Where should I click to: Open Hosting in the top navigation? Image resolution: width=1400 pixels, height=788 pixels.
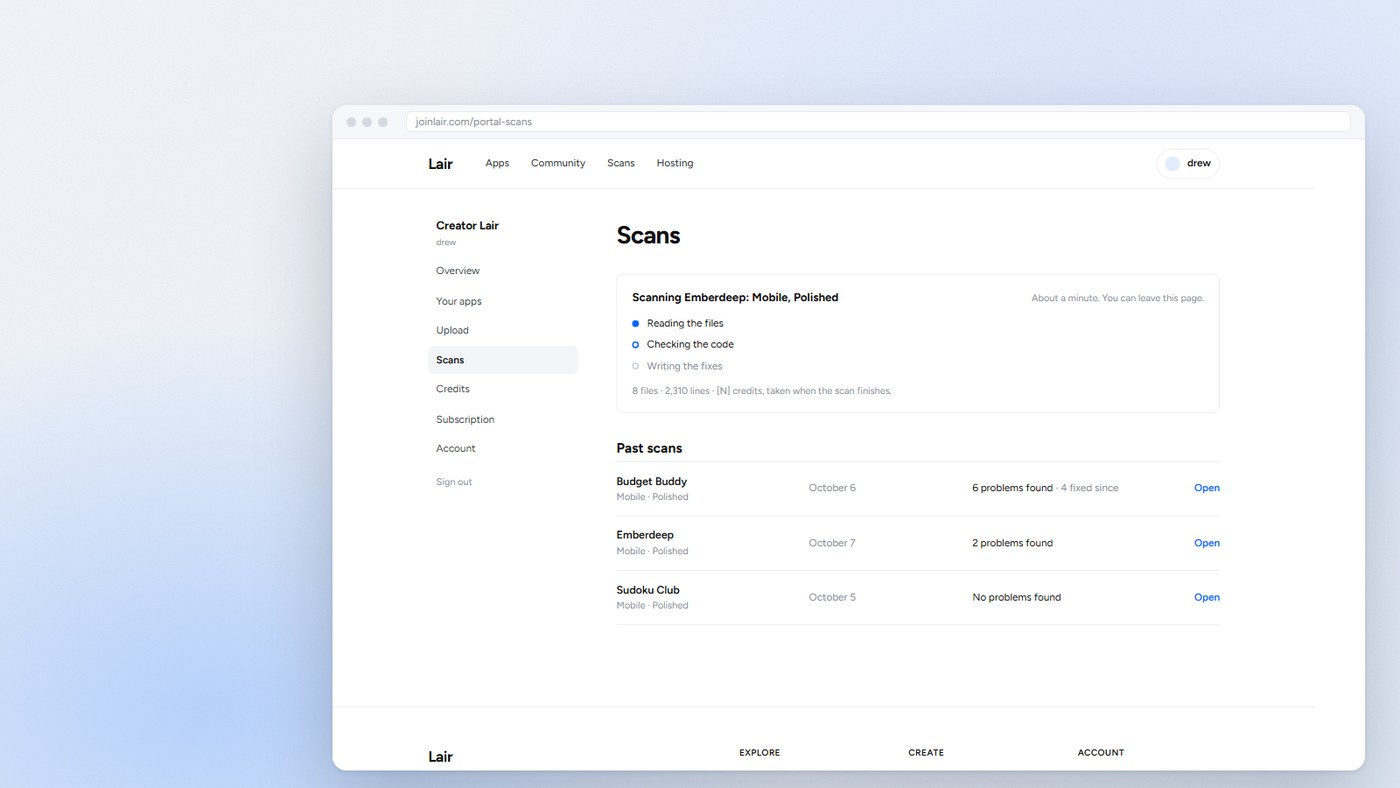click(x=675, y=163)
